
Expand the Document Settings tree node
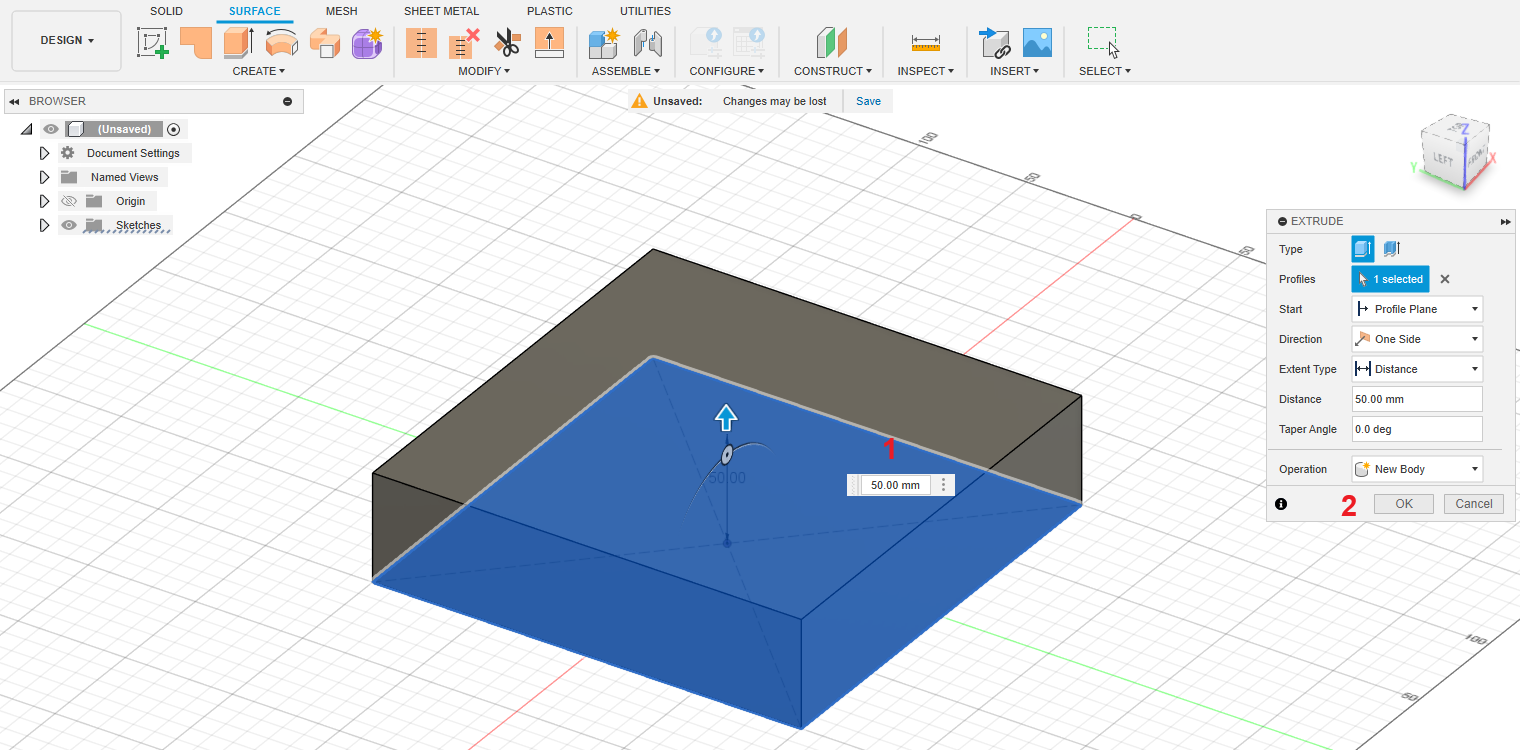(x=44, y=153)
